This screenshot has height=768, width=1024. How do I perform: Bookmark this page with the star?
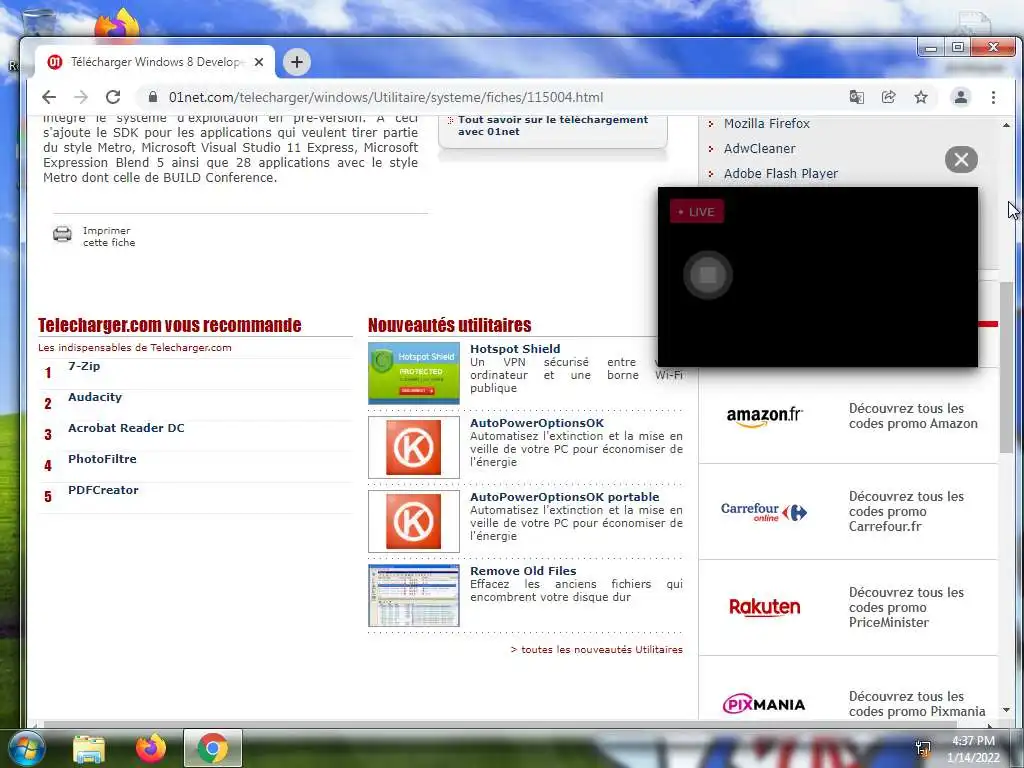pyautogui.click(x=921, y=97)
